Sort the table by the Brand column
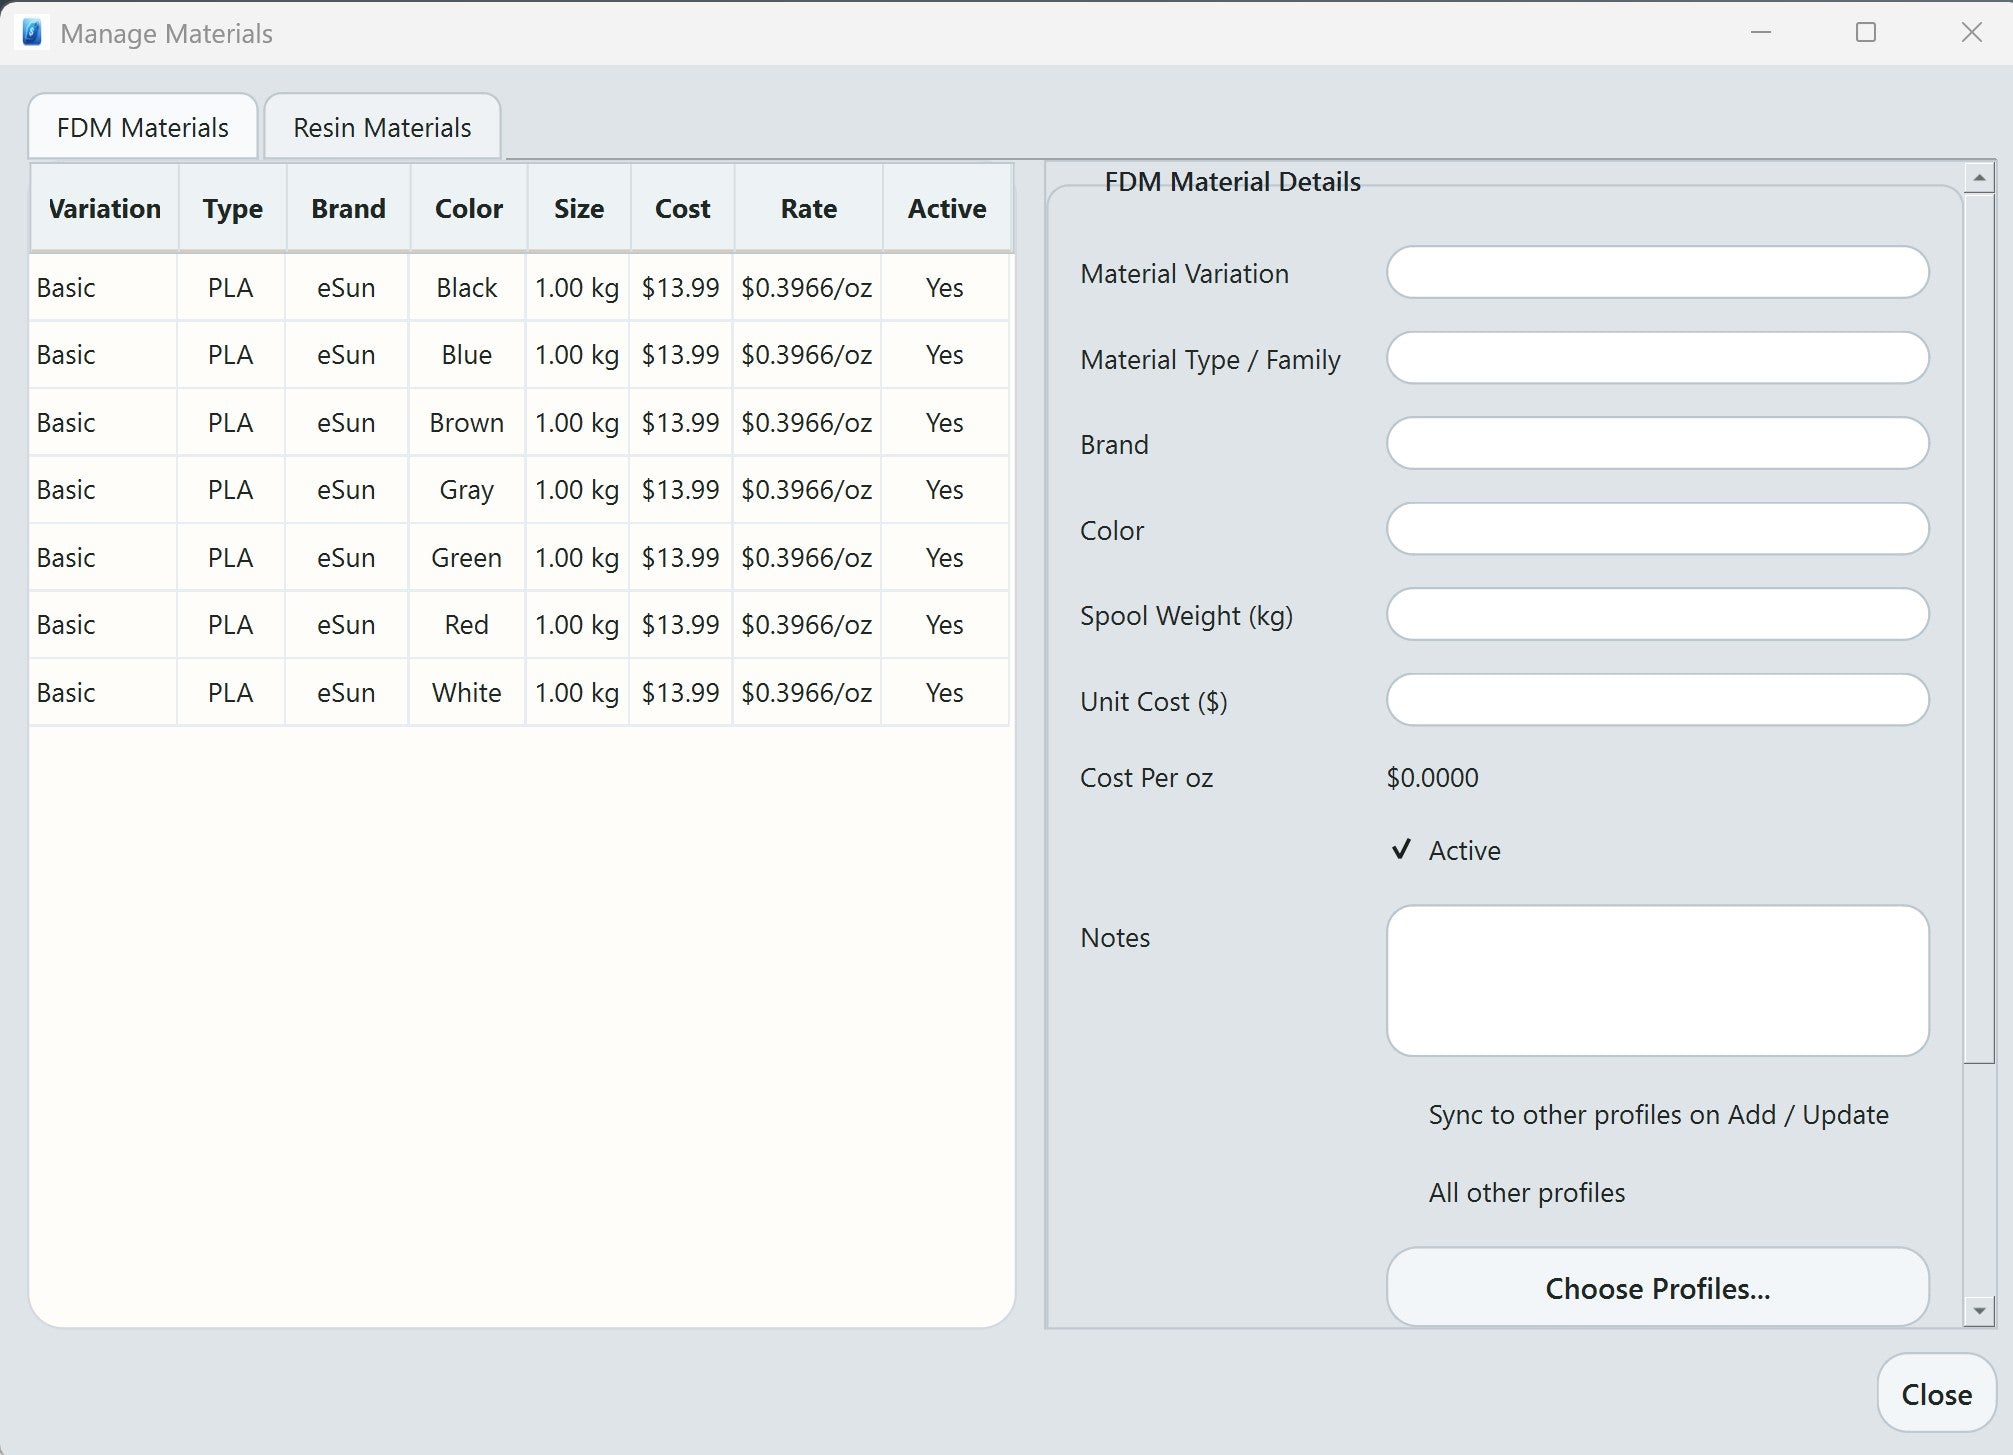Viewport: 2013px width, 1455px height. [x=347, y=208]
